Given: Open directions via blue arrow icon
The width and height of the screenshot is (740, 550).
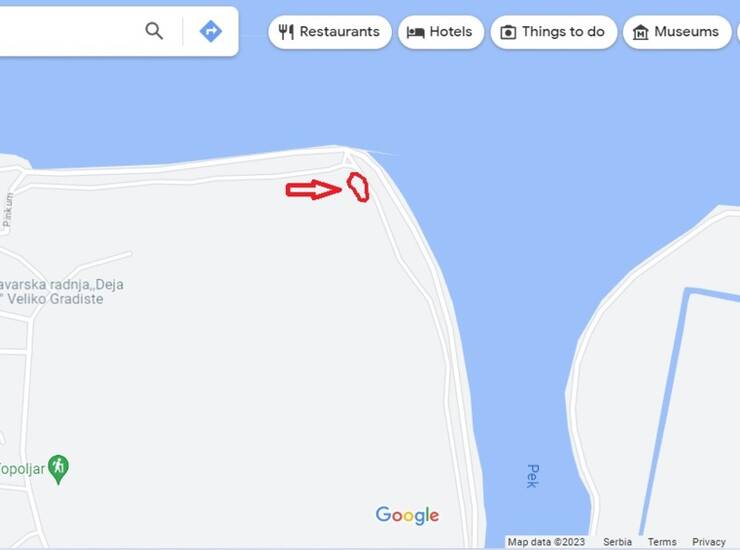Looking at the screenshot, I should tap(210, 31).
